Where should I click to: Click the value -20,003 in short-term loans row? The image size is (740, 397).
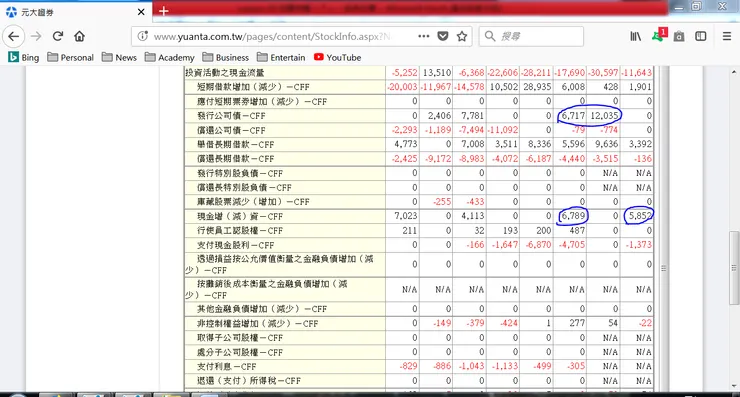tap(402, 87)
